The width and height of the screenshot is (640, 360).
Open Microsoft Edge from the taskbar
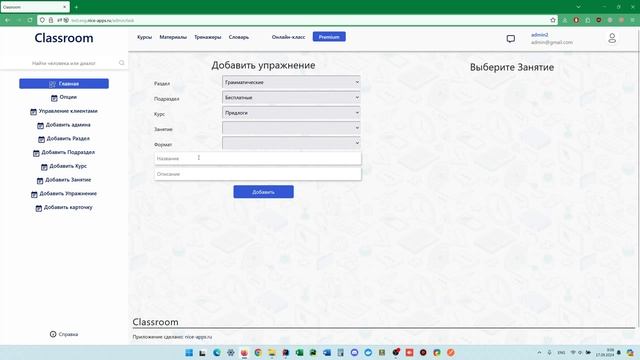(x=217, y=353)
